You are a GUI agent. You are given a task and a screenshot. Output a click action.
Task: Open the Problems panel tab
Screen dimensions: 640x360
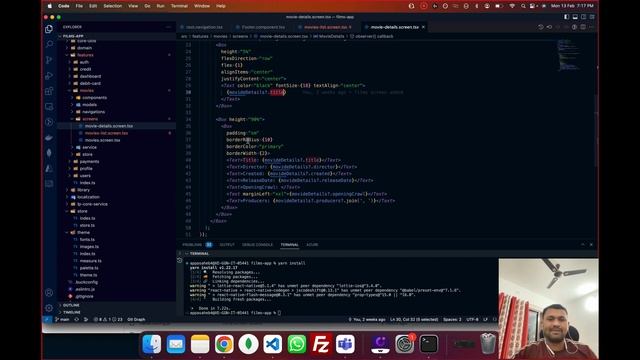pos(192,244)
